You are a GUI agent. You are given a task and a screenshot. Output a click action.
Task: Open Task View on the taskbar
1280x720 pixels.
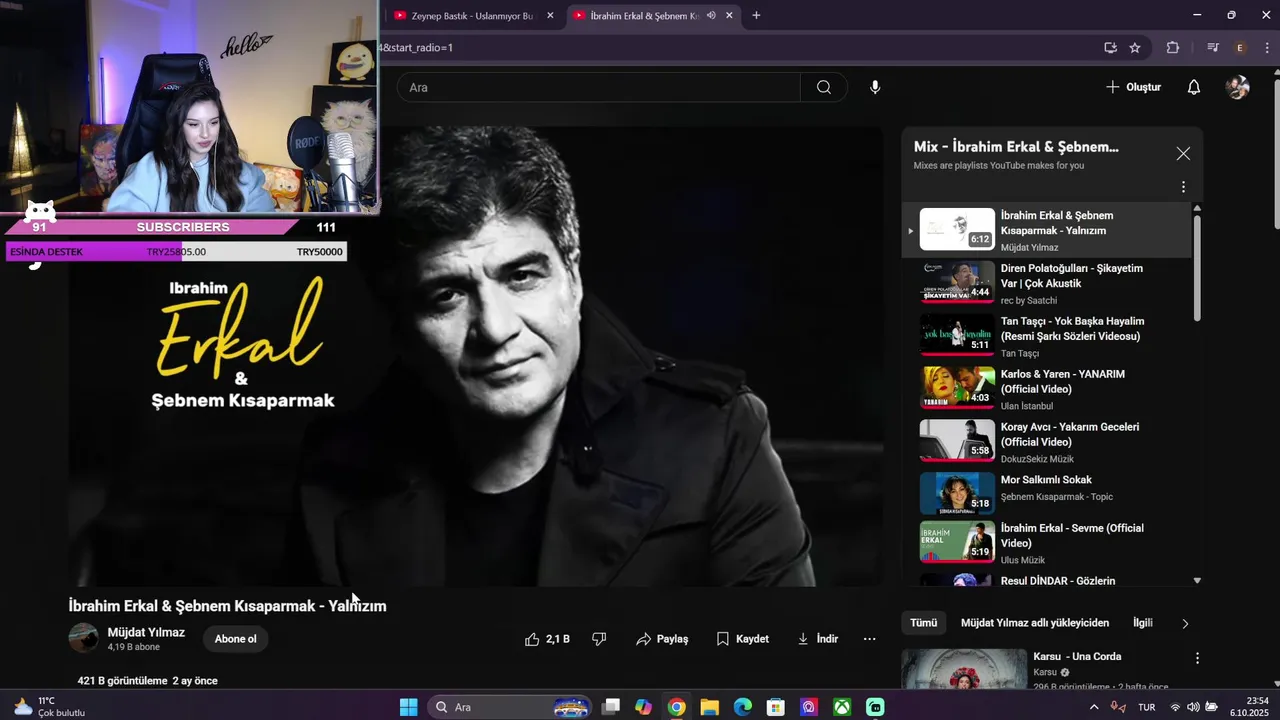coord(611,707)
